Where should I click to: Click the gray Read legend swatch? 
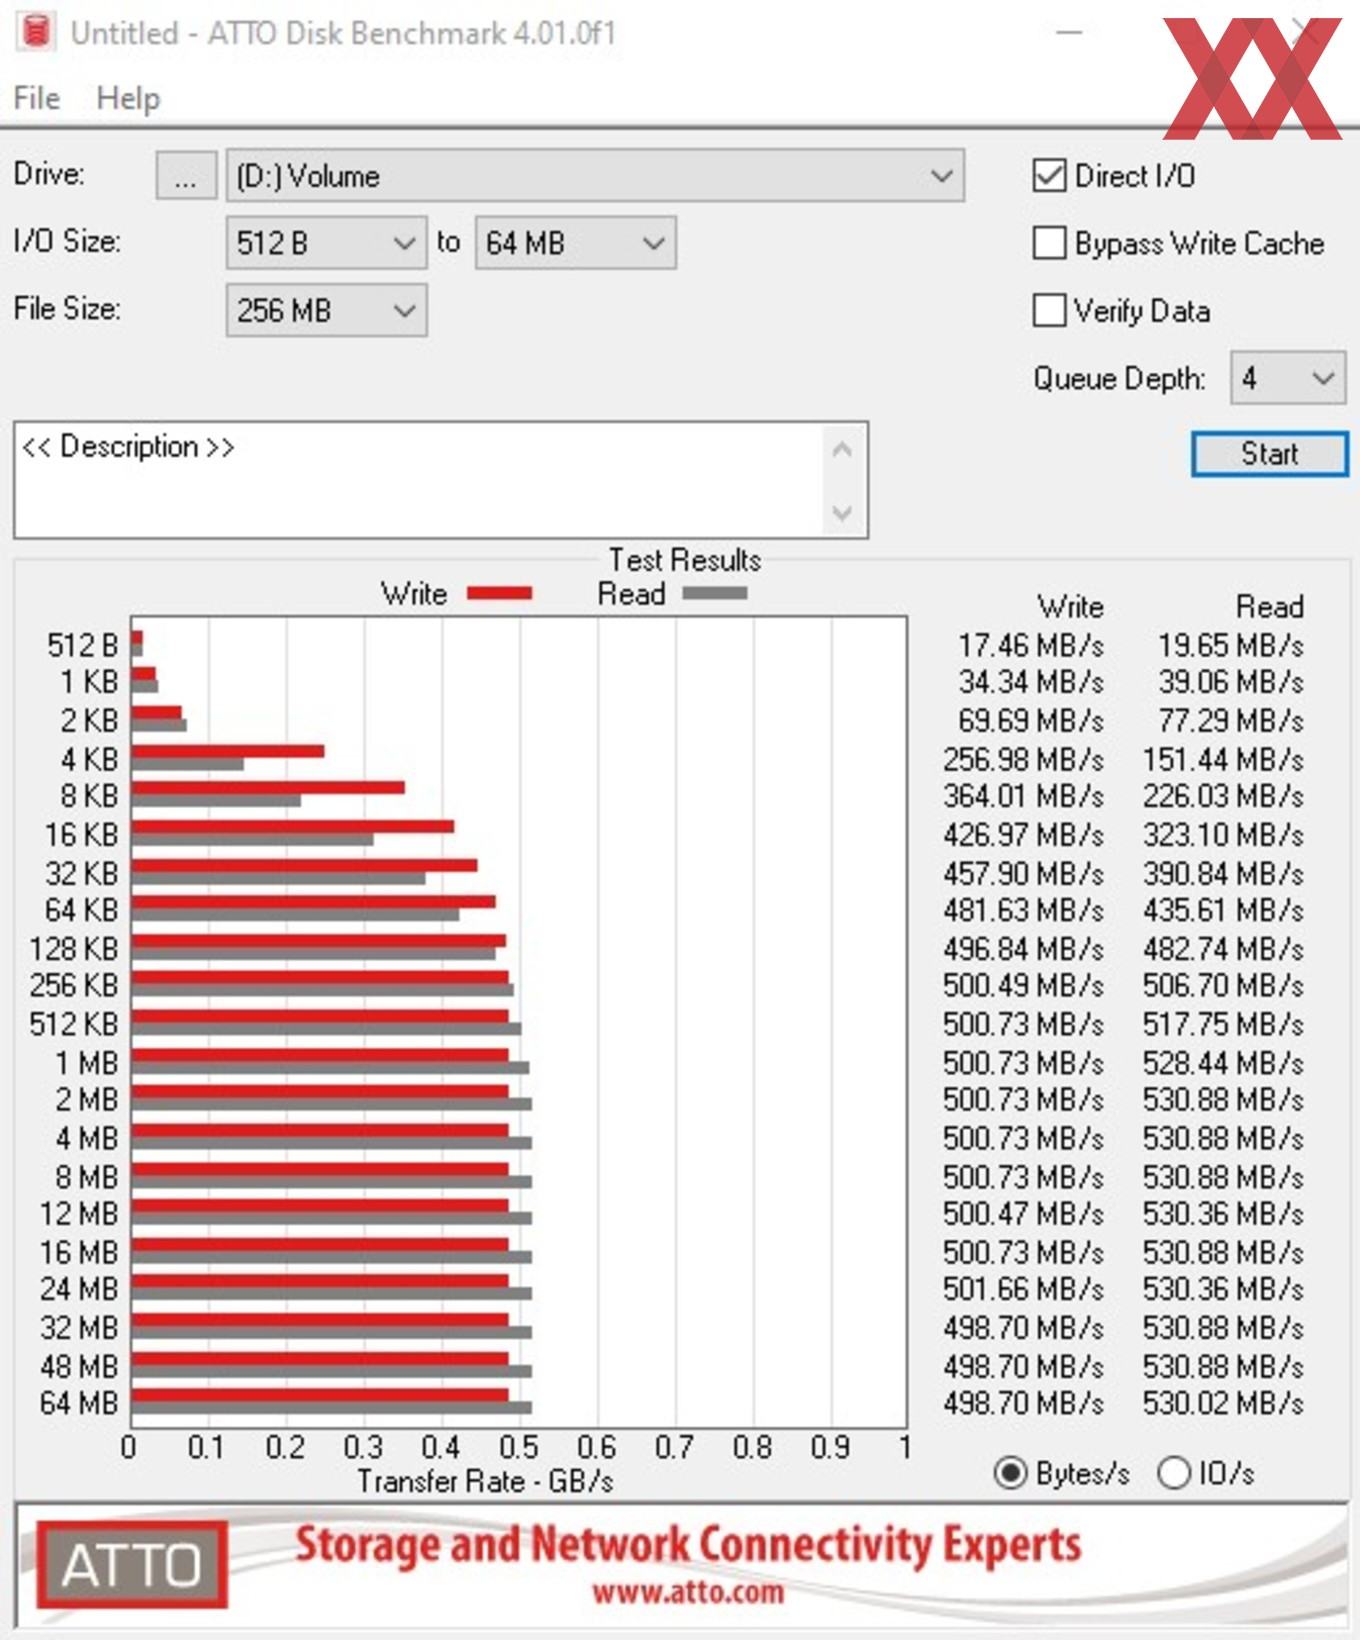[715, 593]
